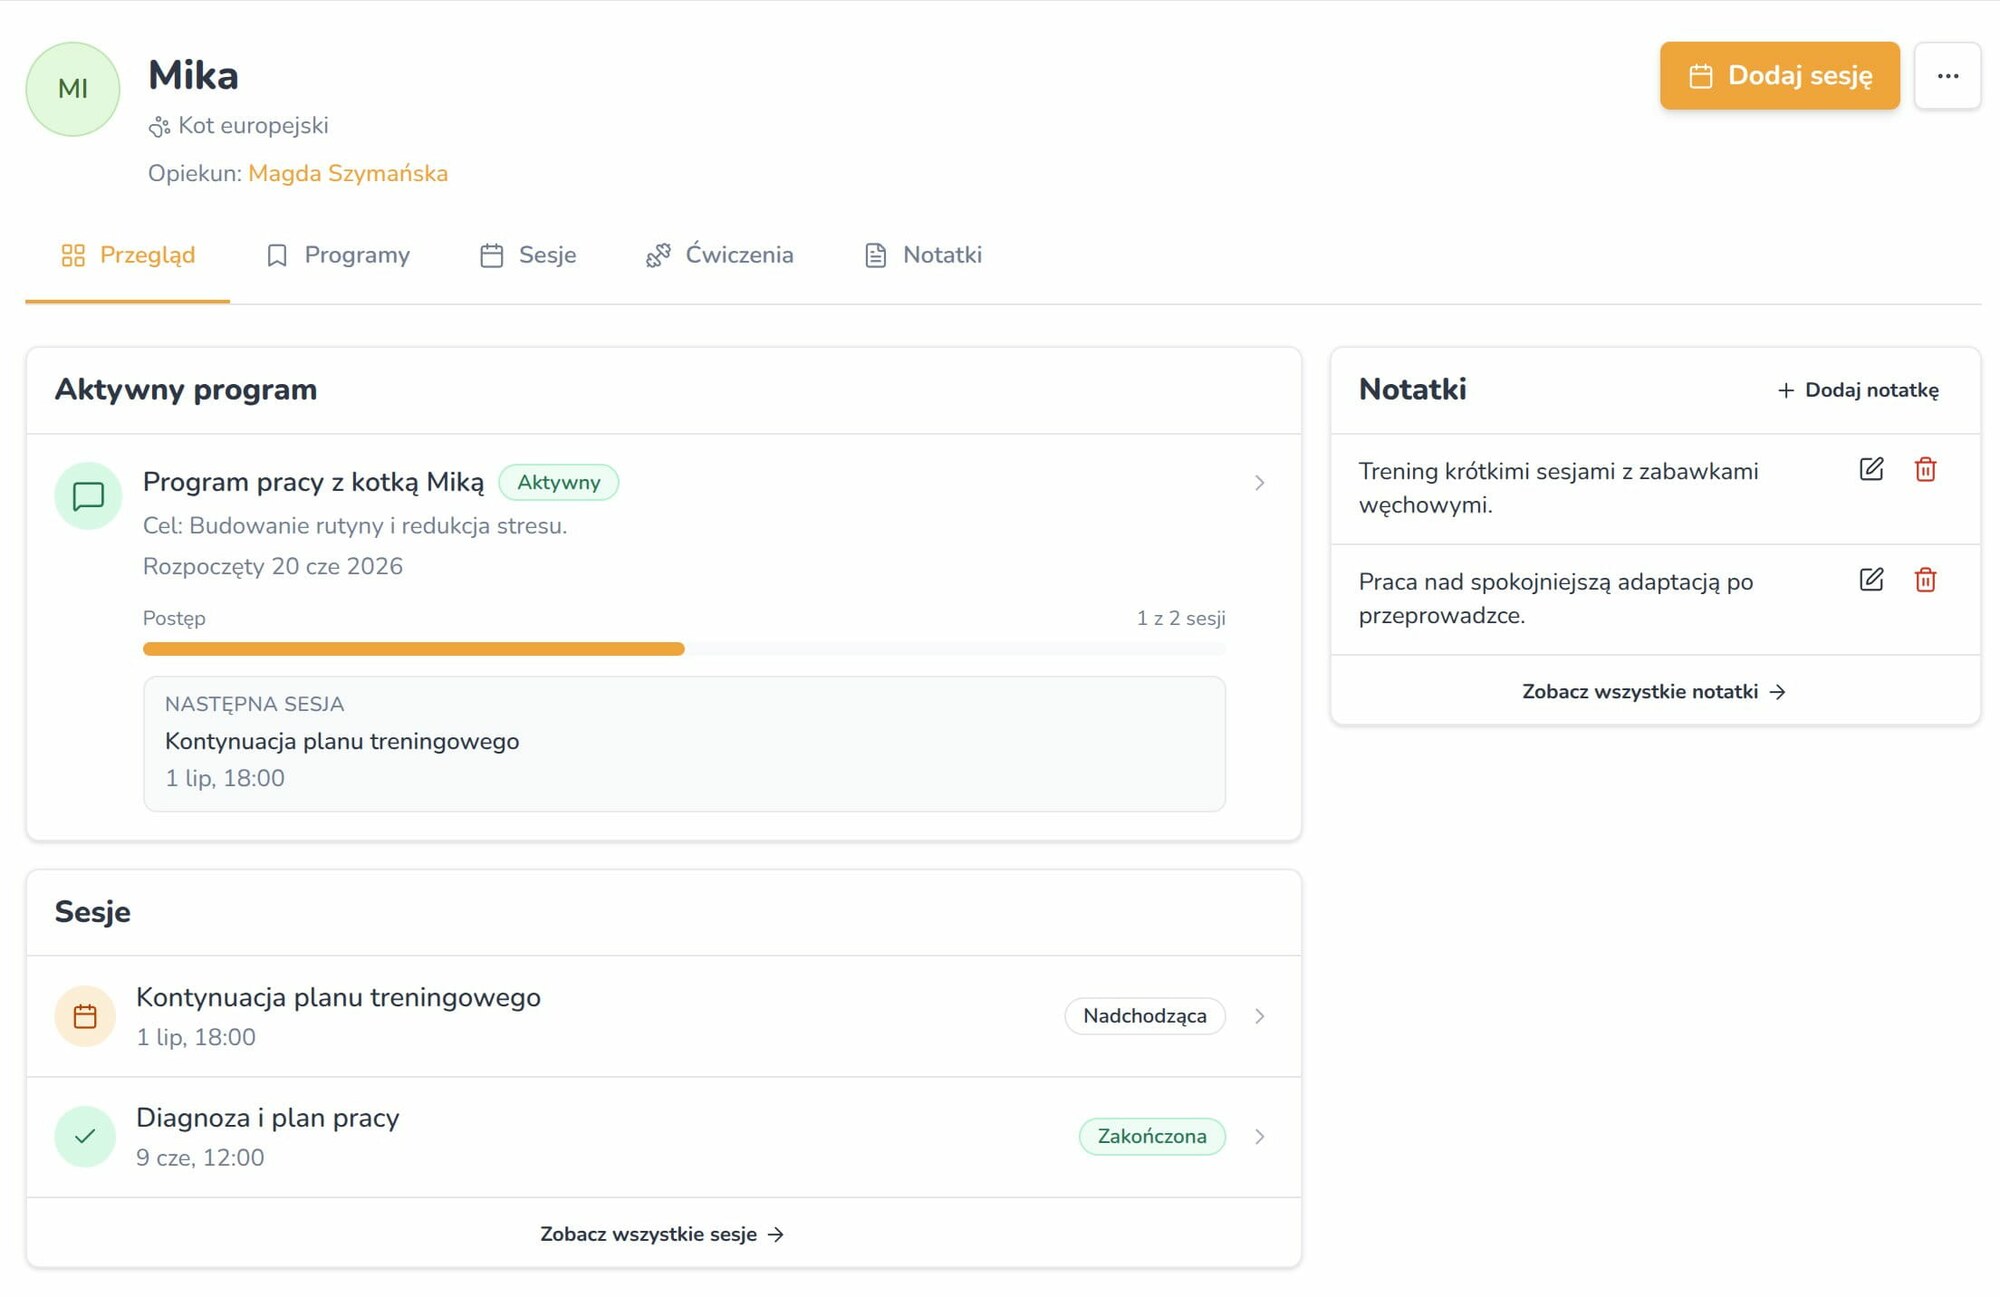Click the chat icon of Program pracy z kotką Miką
The image size is (2000, 1297).
click(88, 496)
